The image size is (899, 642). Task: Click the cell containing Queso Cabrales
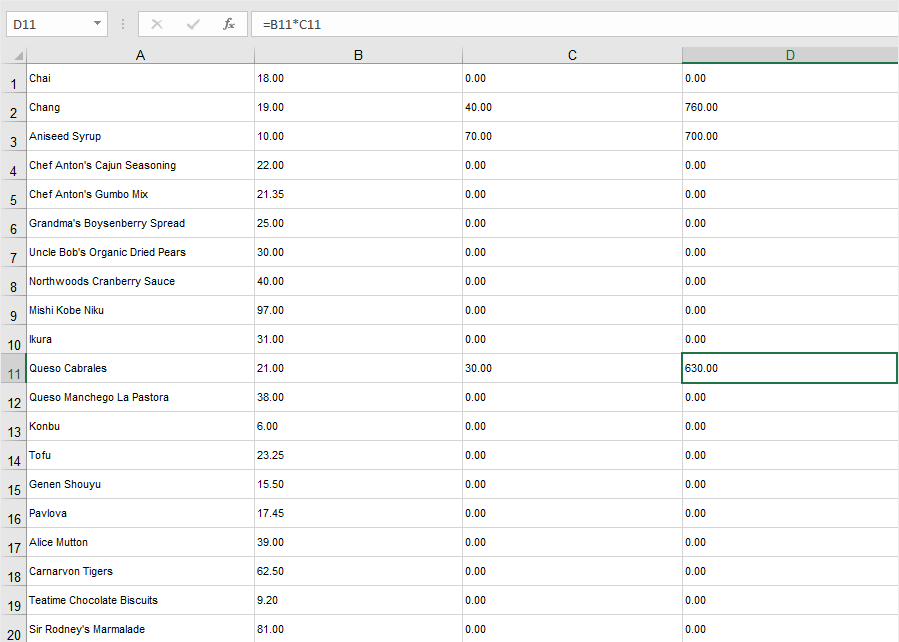pos(140,368)
